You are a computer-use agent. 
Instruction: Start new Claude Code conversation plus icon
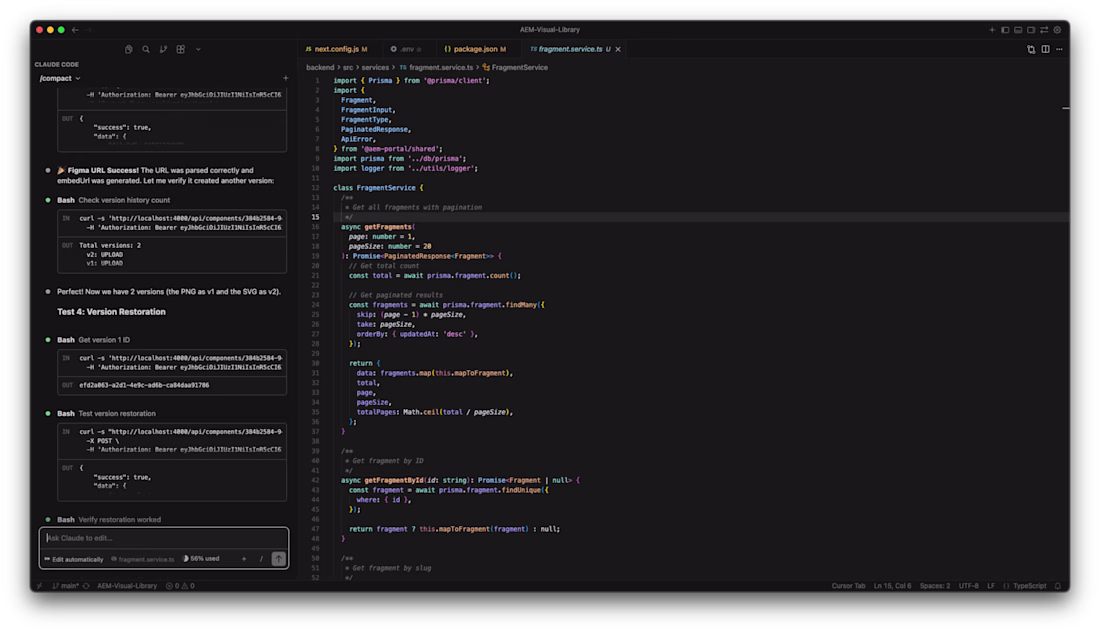coord(285,78)
